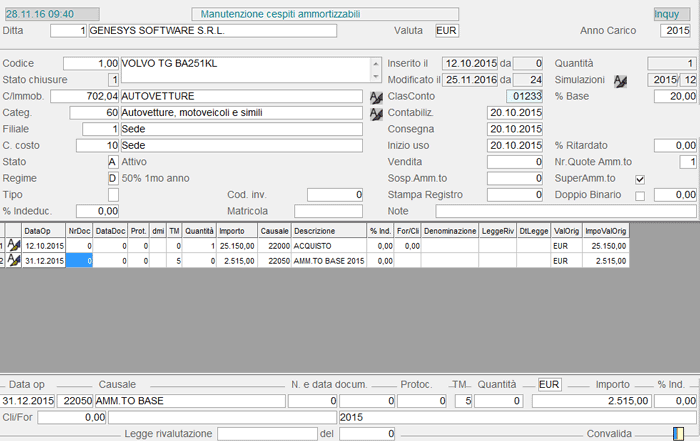Click the Vendita field
The width and height of the screenshot is (700, 441).
coord(515,162)
